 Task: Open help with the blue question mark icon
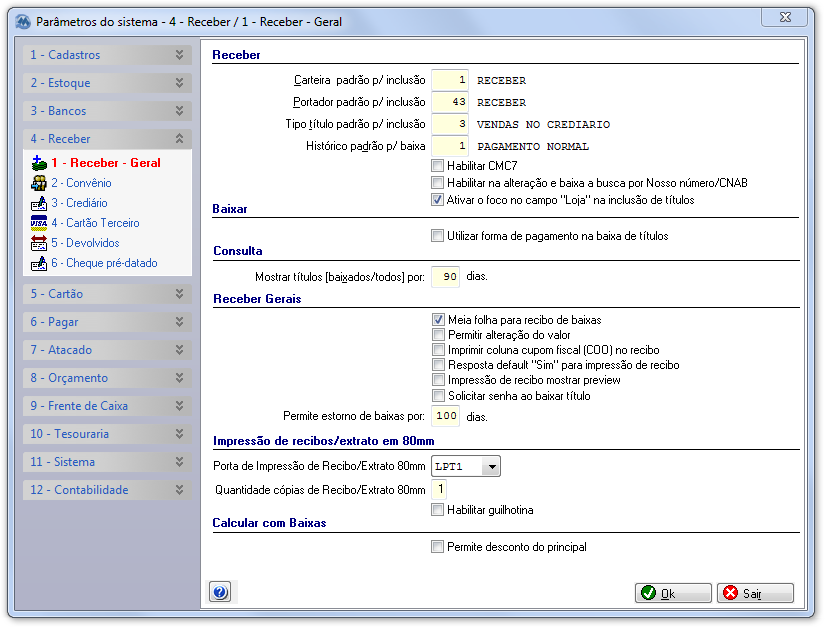(x=220, y=592)
